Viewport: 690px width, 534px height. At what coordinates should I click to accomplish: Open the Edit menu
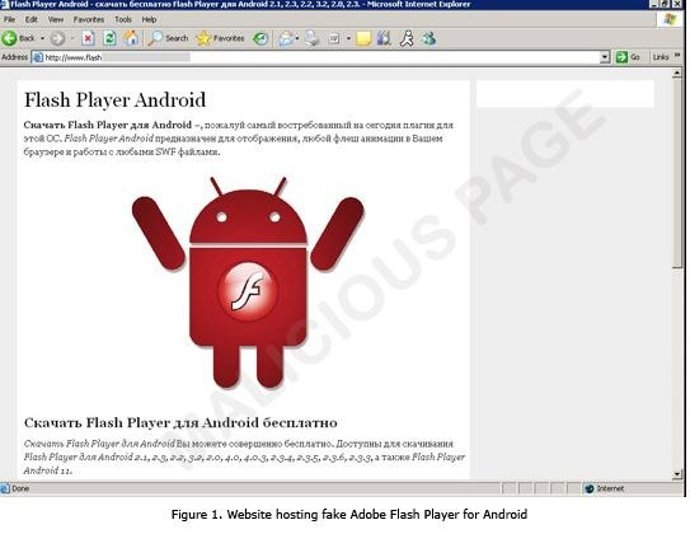coord(31,19)
